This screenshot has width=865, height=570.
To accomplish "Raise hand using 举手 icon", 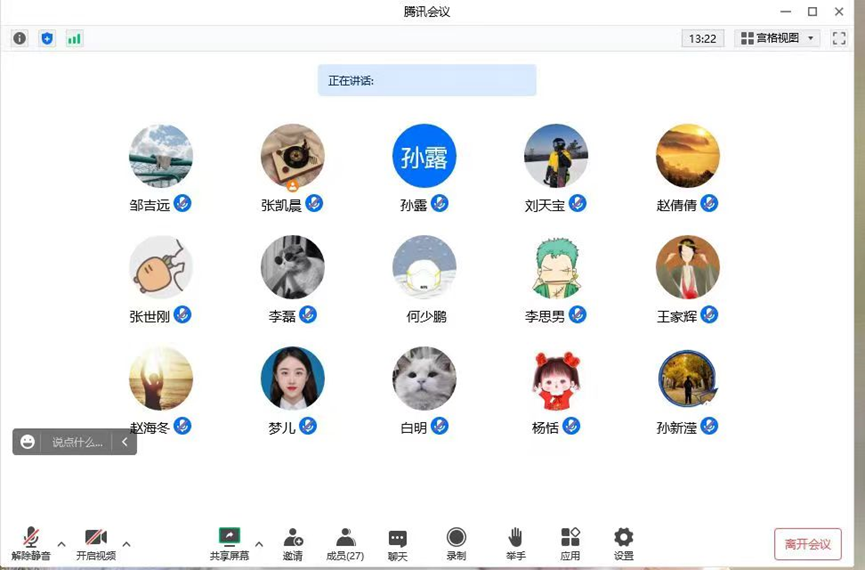I will [515, 543].
